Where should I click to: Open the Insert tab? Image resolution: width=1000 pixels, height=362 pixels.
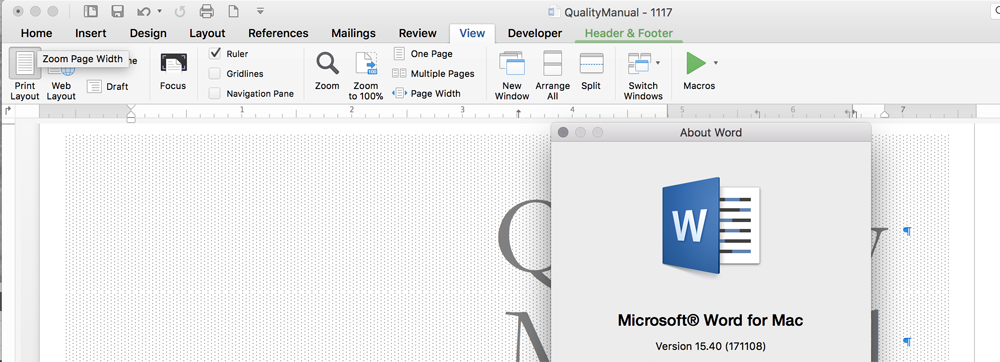(91, 33)
